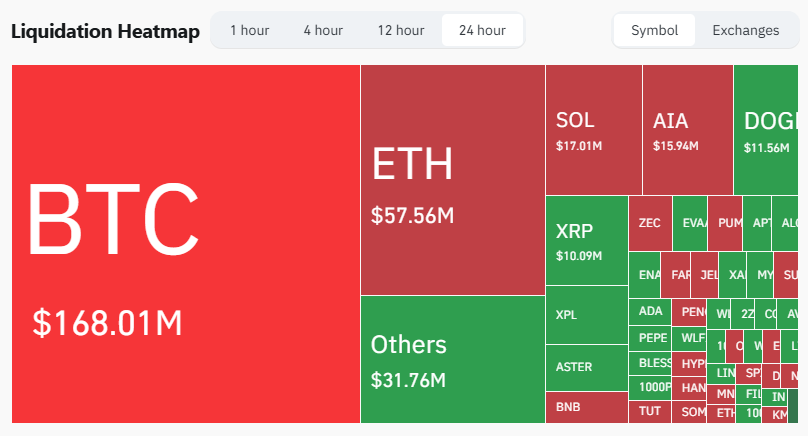
Task: Choose the 12 hour timeframe tab
Action: 401,30
